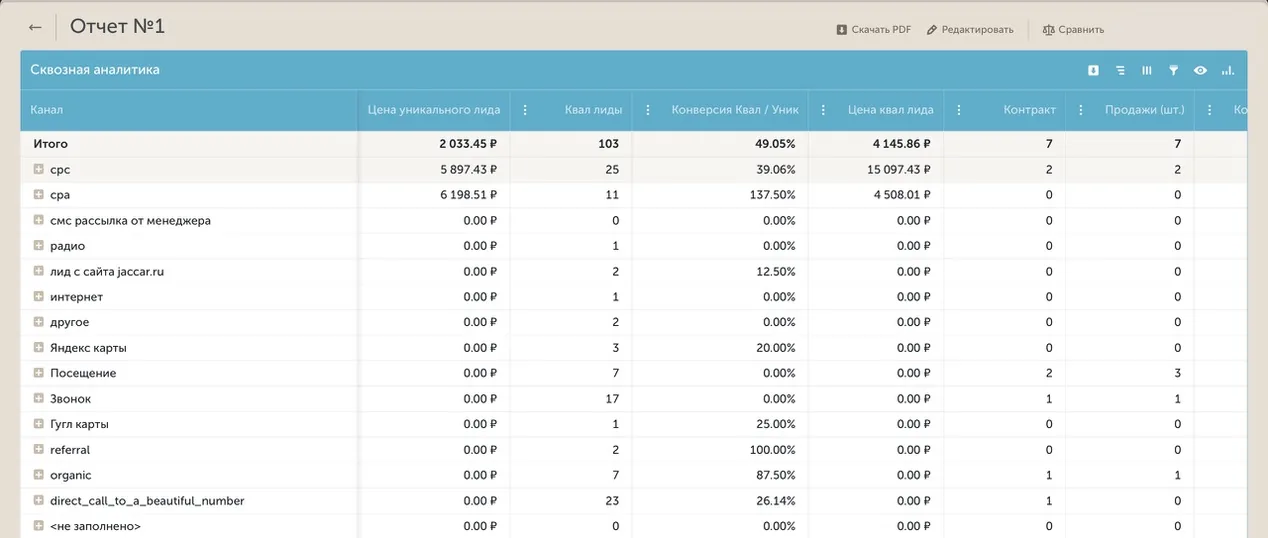Click the Отчет №1 report title

coord(117,27)
